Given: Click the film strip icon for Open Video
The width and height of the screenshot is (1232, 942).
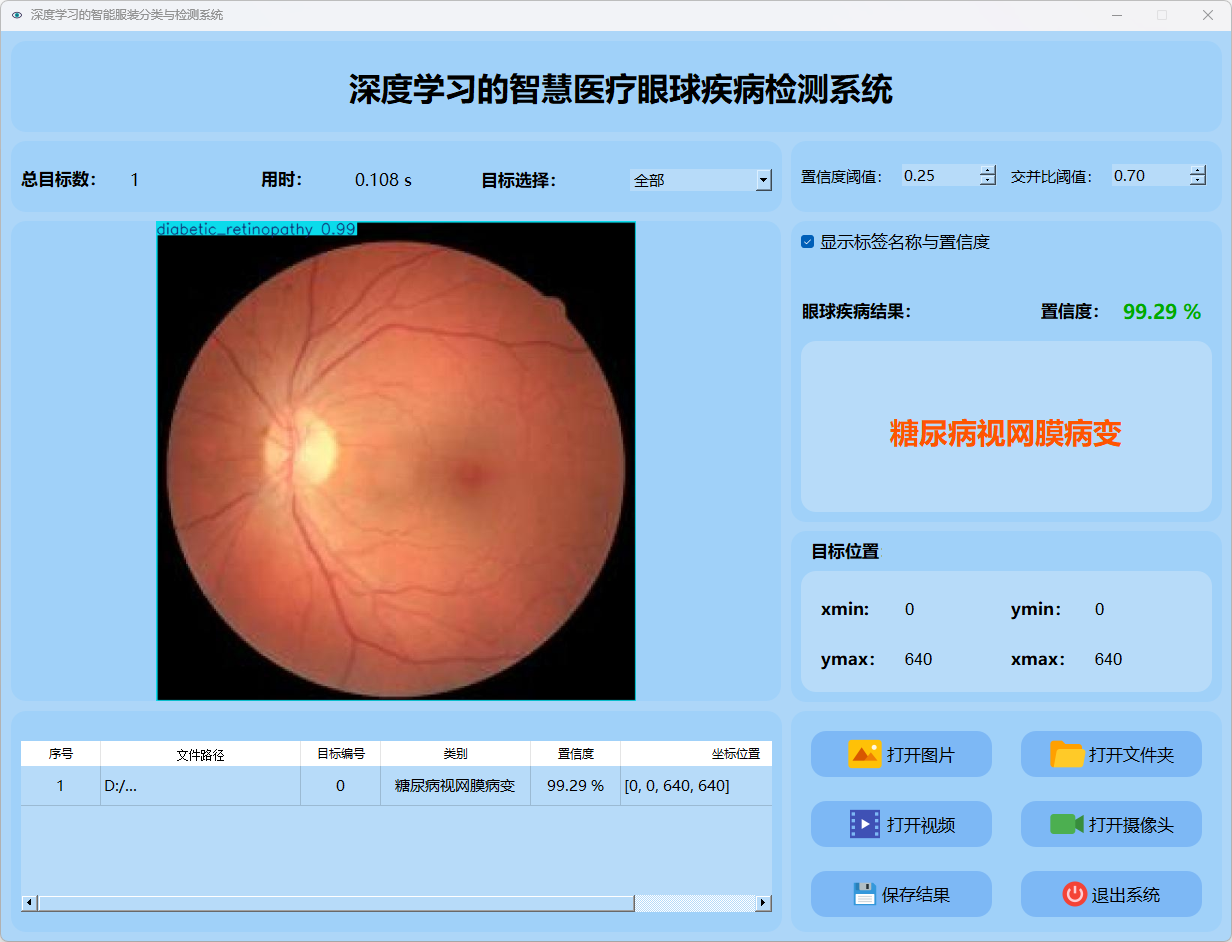Looking at the screenshot, I should pyautogui.click(x=864, y=824).
